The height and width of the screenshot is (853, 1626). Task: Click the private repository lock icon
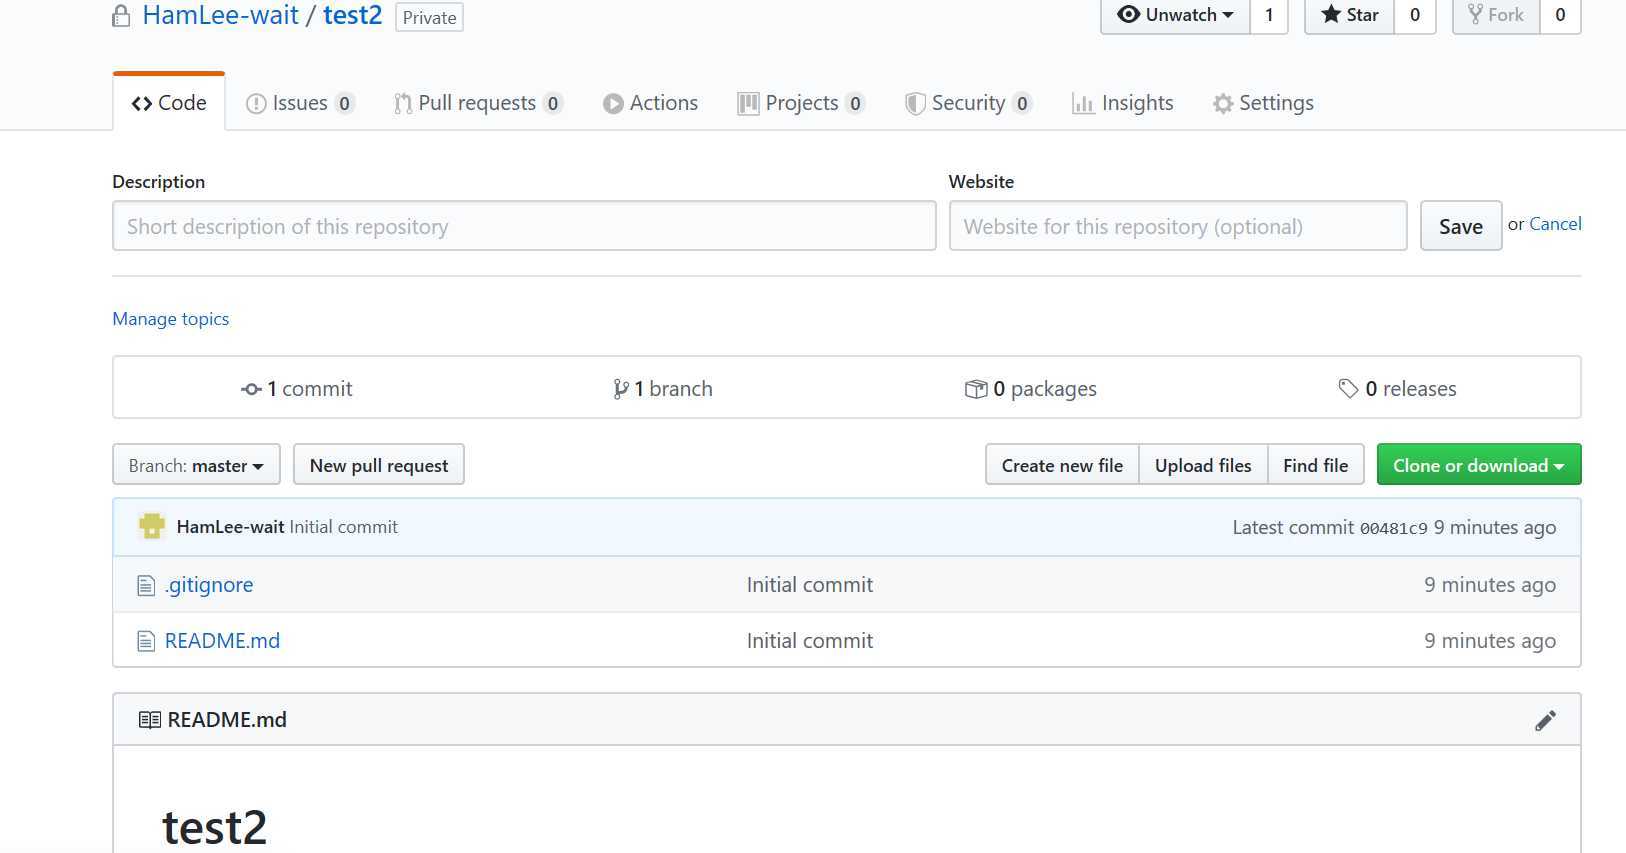click(121, 16)
